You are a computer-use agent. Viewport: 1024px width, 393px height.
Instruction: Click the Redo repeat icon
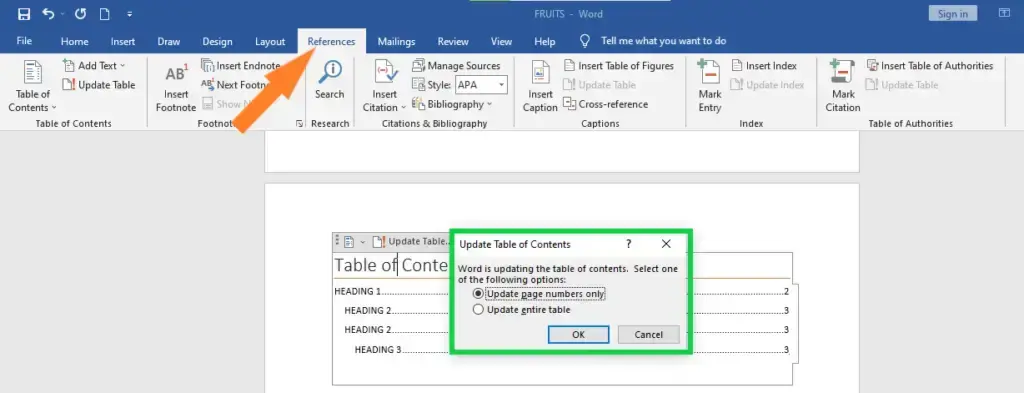(80, 14)
